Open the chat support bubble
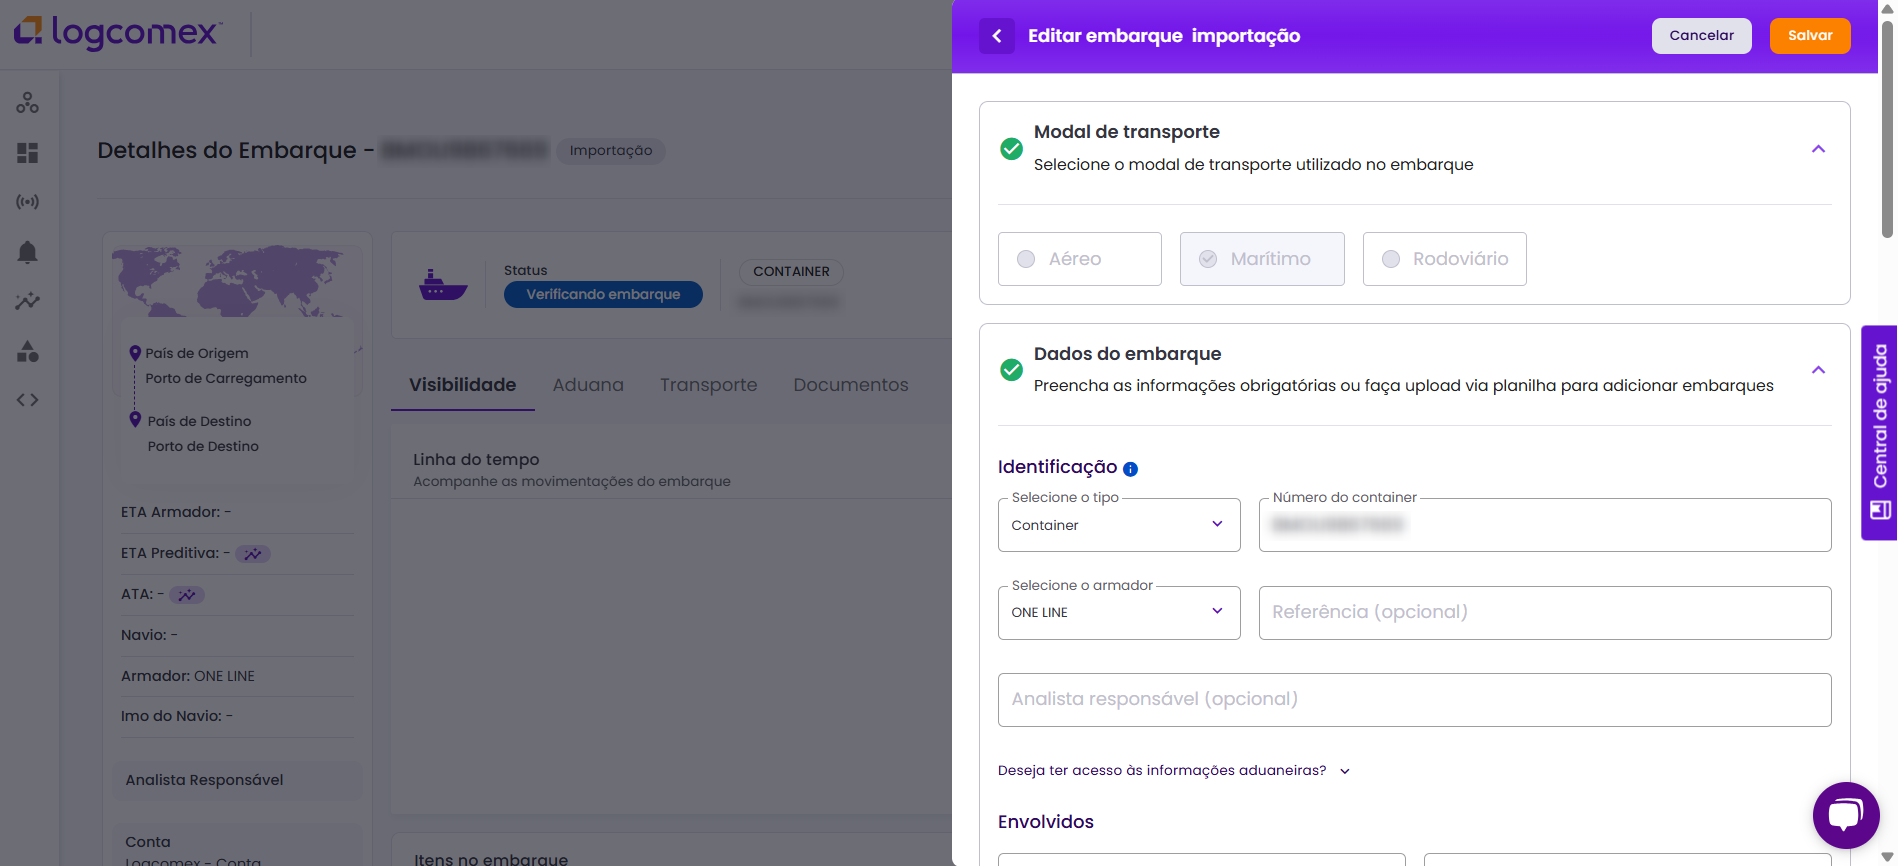1898x866 pixels. pos(1845,815)
